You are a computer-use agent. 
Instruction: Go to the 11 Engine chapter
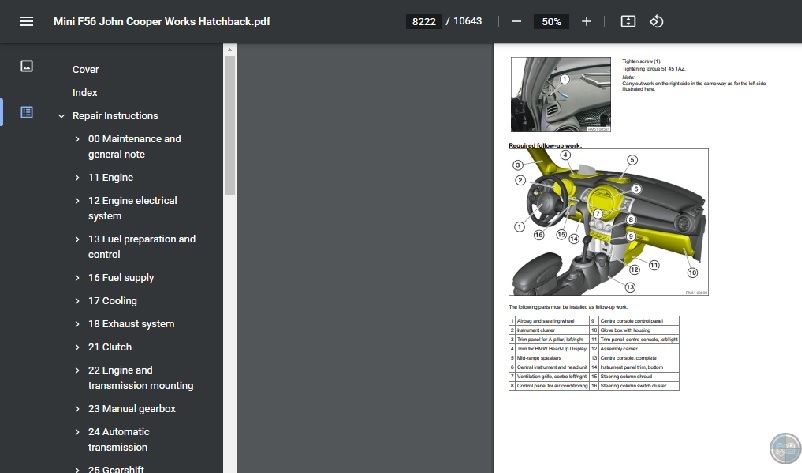pos(110,177)
